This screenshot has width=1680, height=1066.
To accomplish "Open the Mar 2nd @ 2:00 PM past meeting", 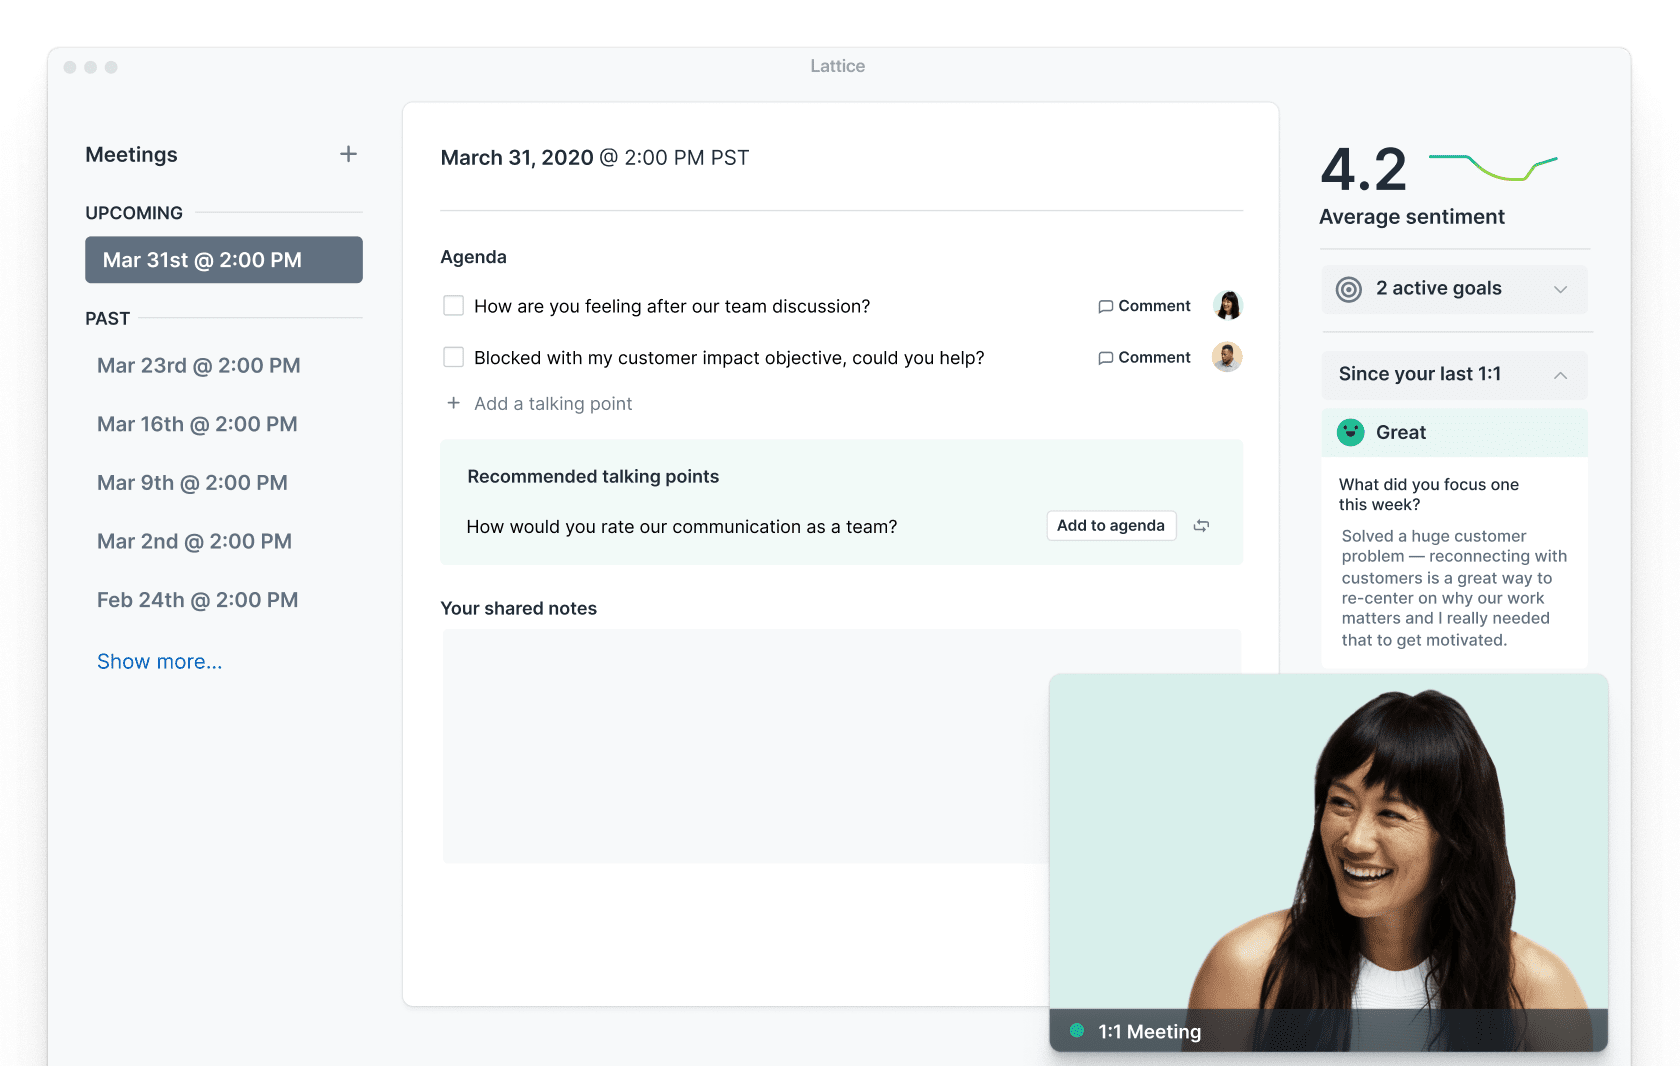I will [x=194, y=542].
